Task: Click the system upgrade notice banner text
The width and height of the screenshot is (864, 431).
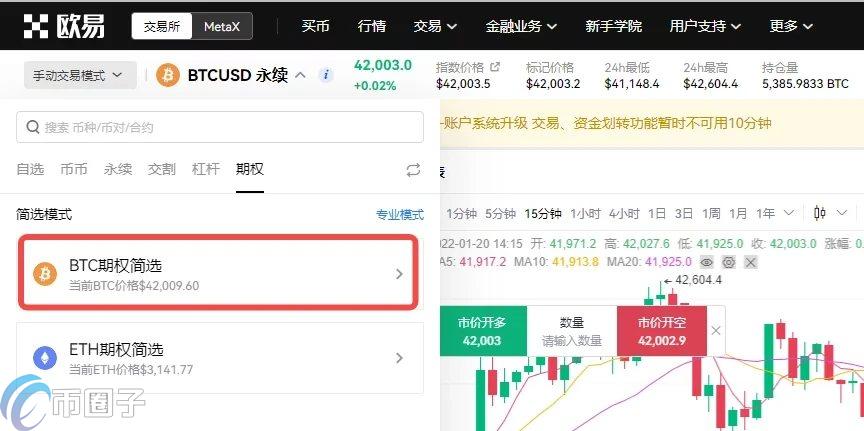Action: (605, 123)
